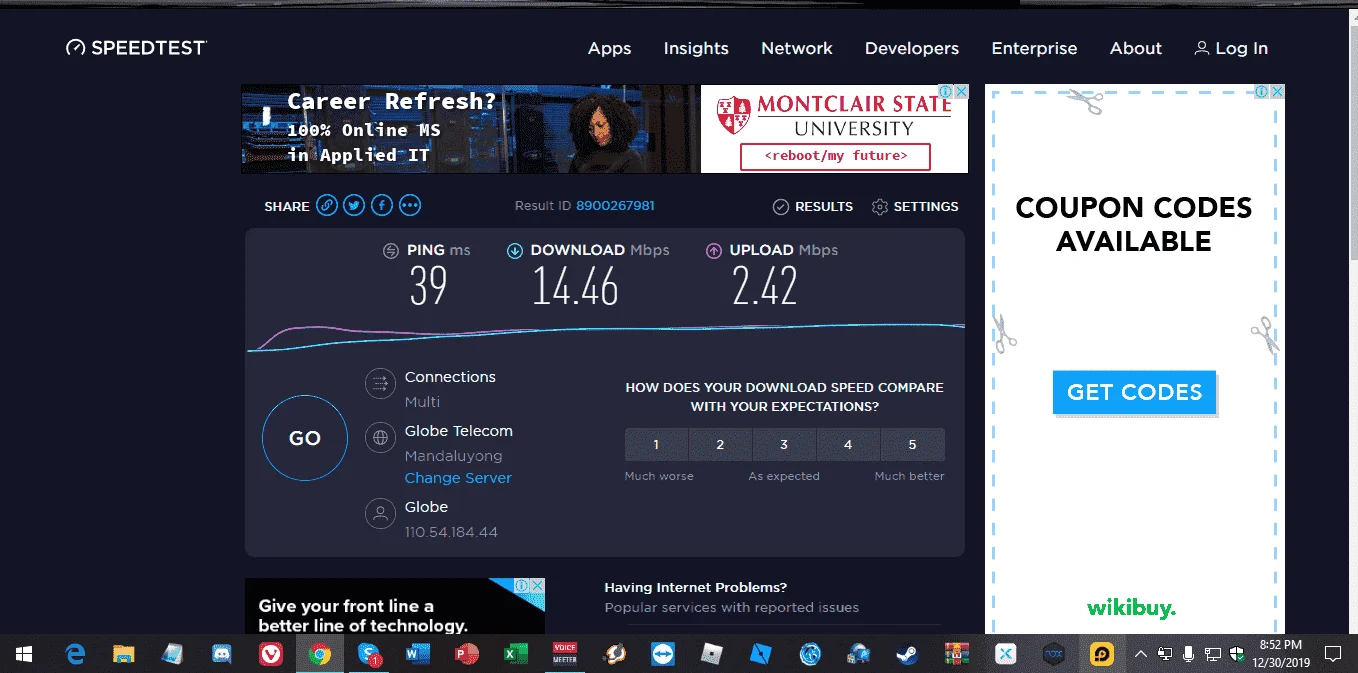Open Excel from taskbar
1358x673 pixels.
pos(516,654)
